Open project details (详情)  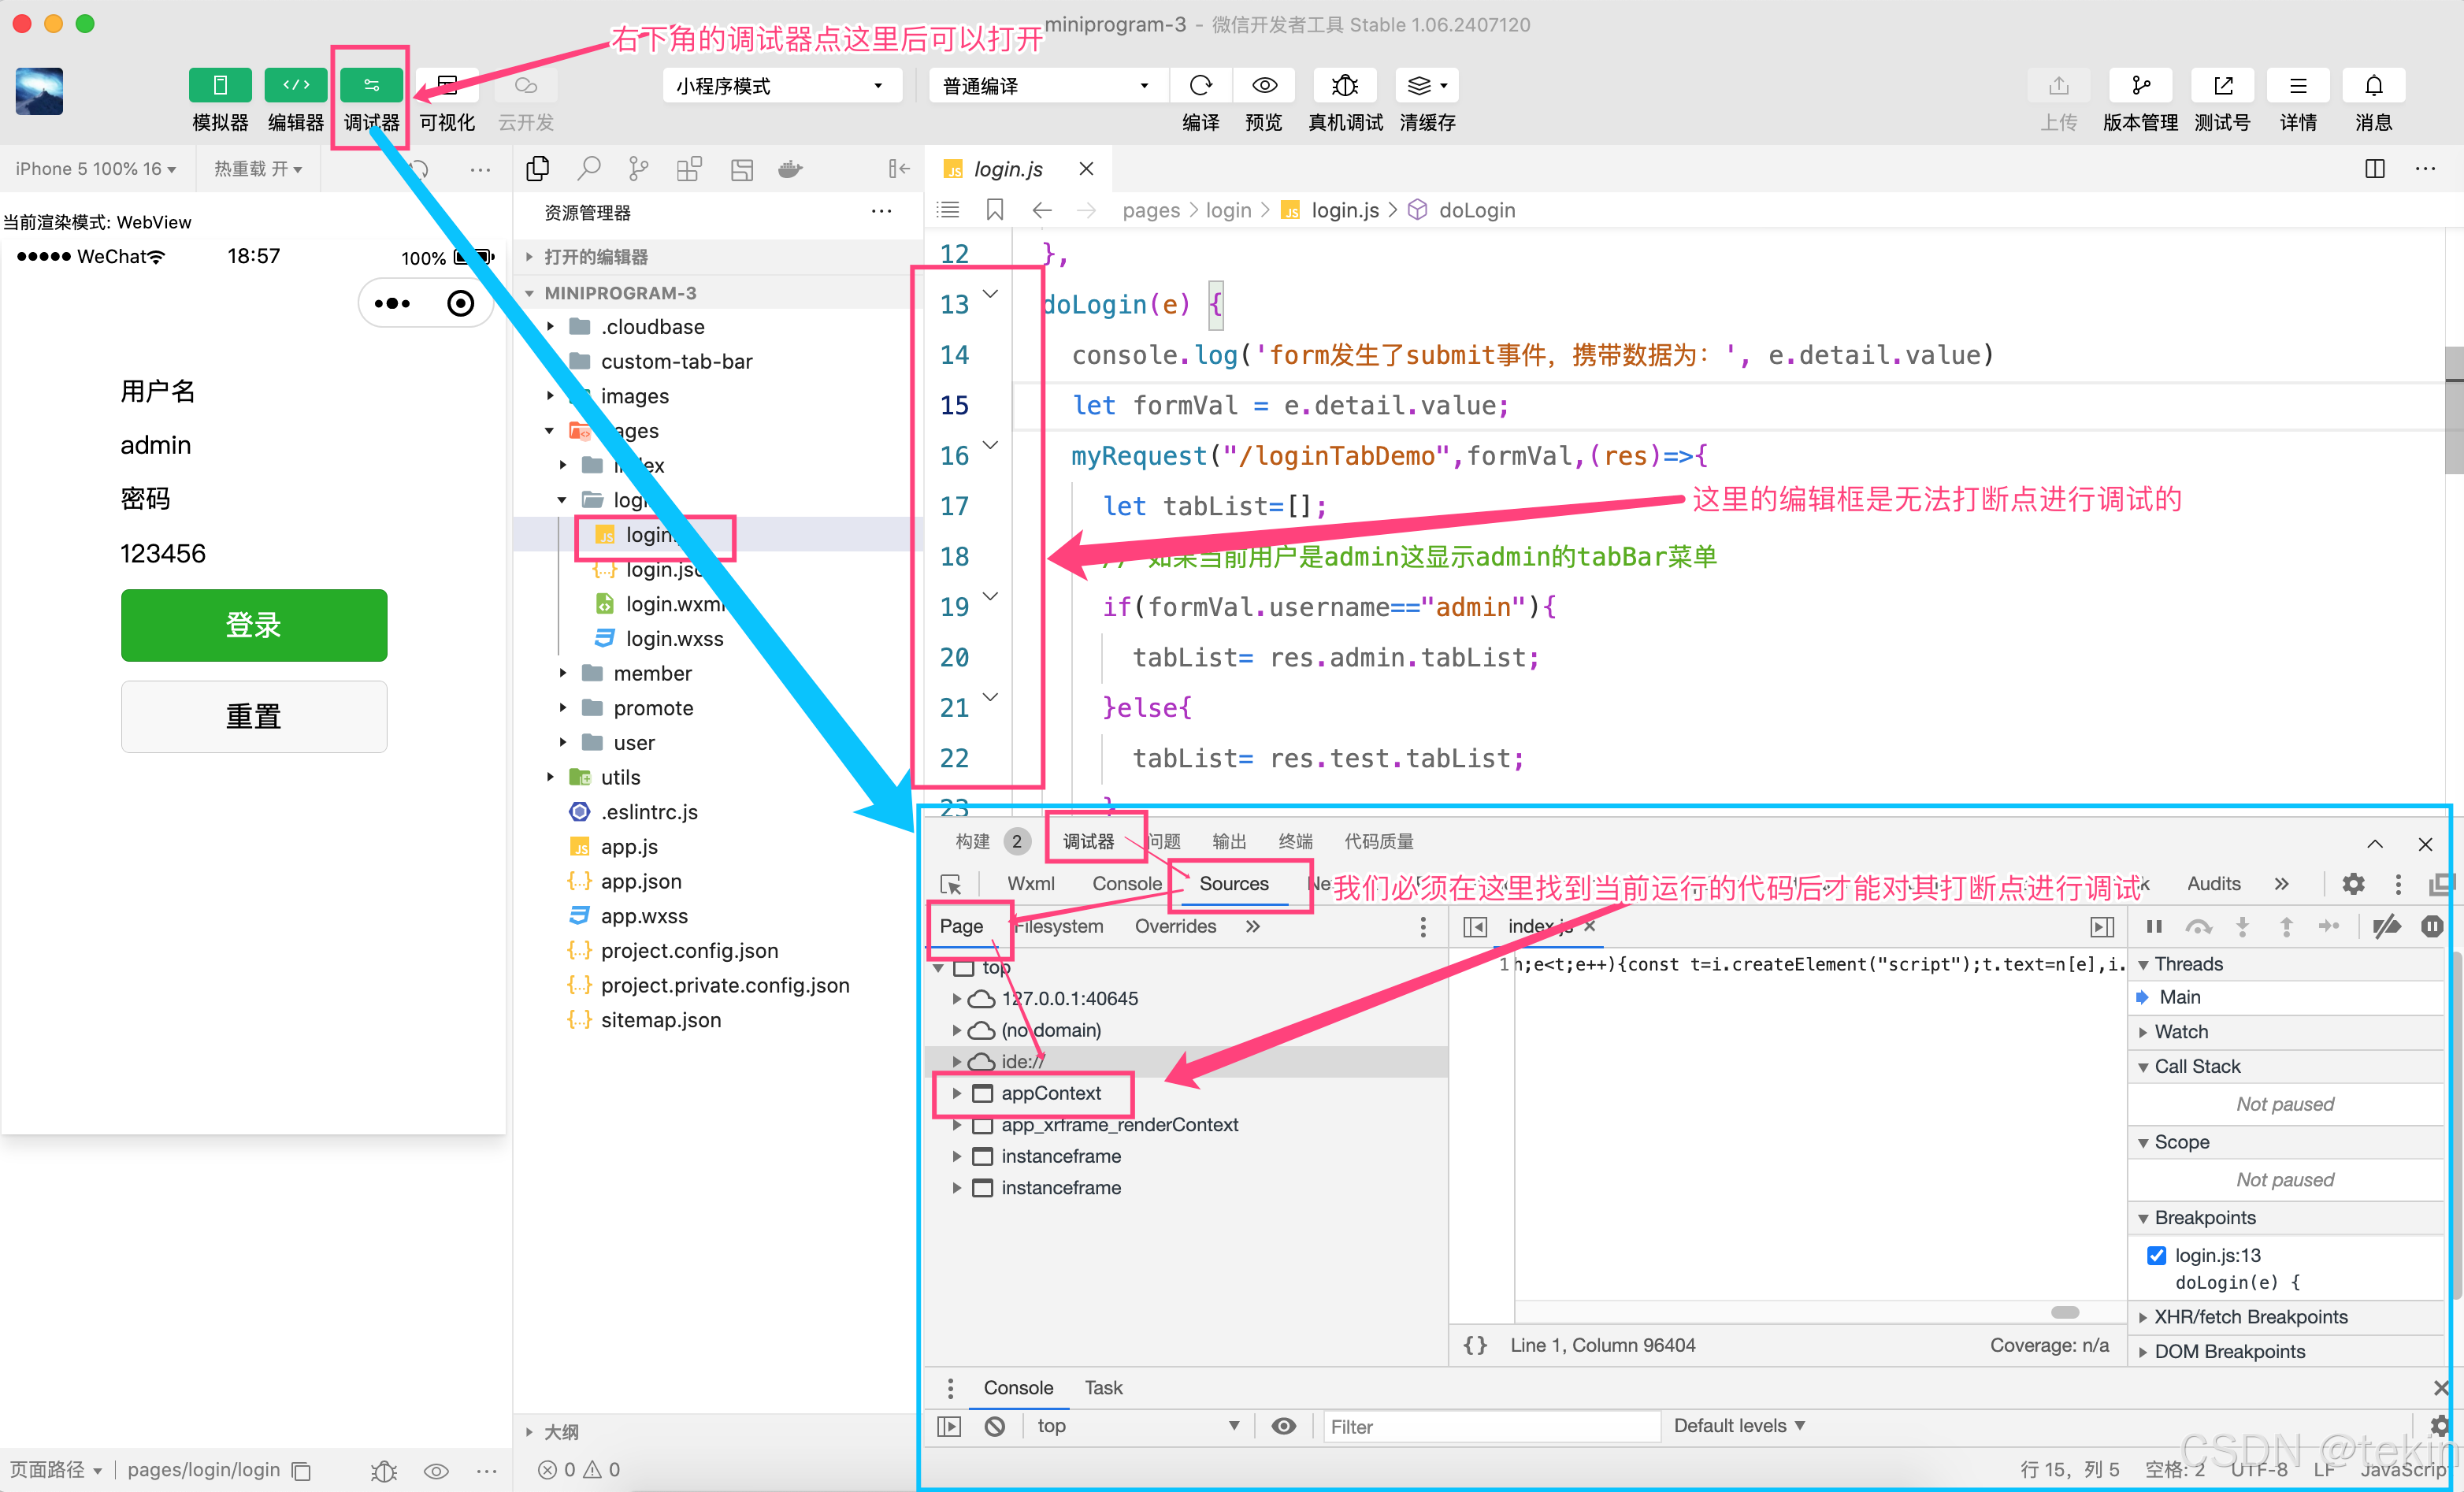coord(2298,86)
